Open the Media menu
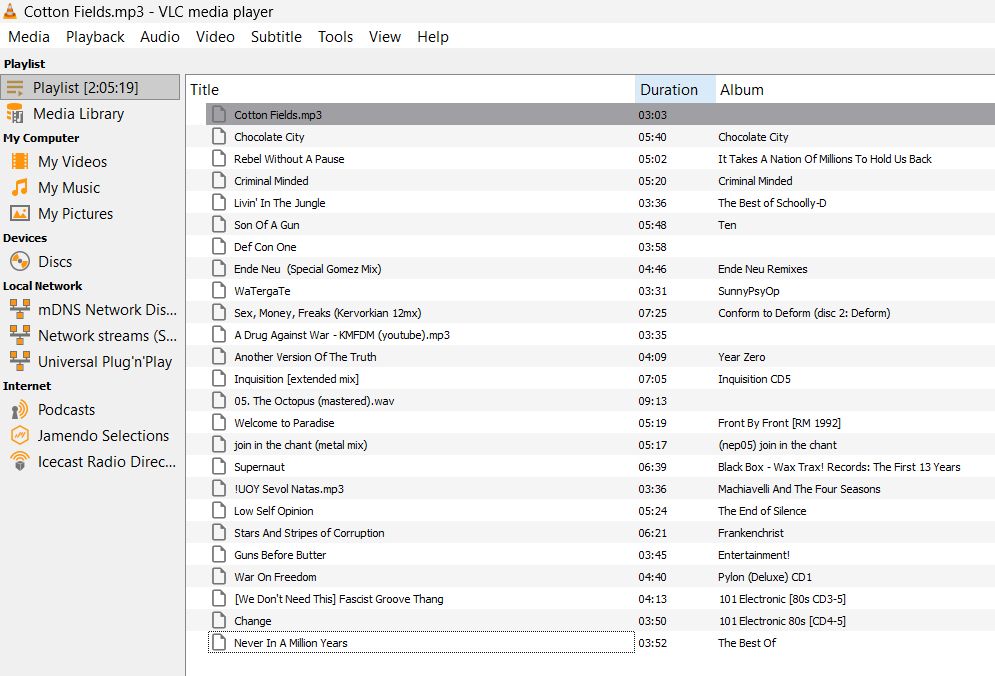 29,37
